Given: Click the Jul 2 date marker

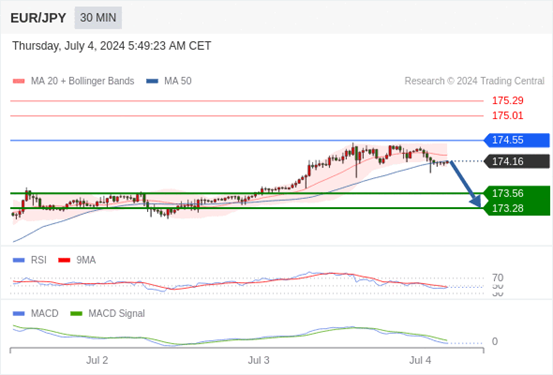Looking at the screenshot, I should coord(97,360).
